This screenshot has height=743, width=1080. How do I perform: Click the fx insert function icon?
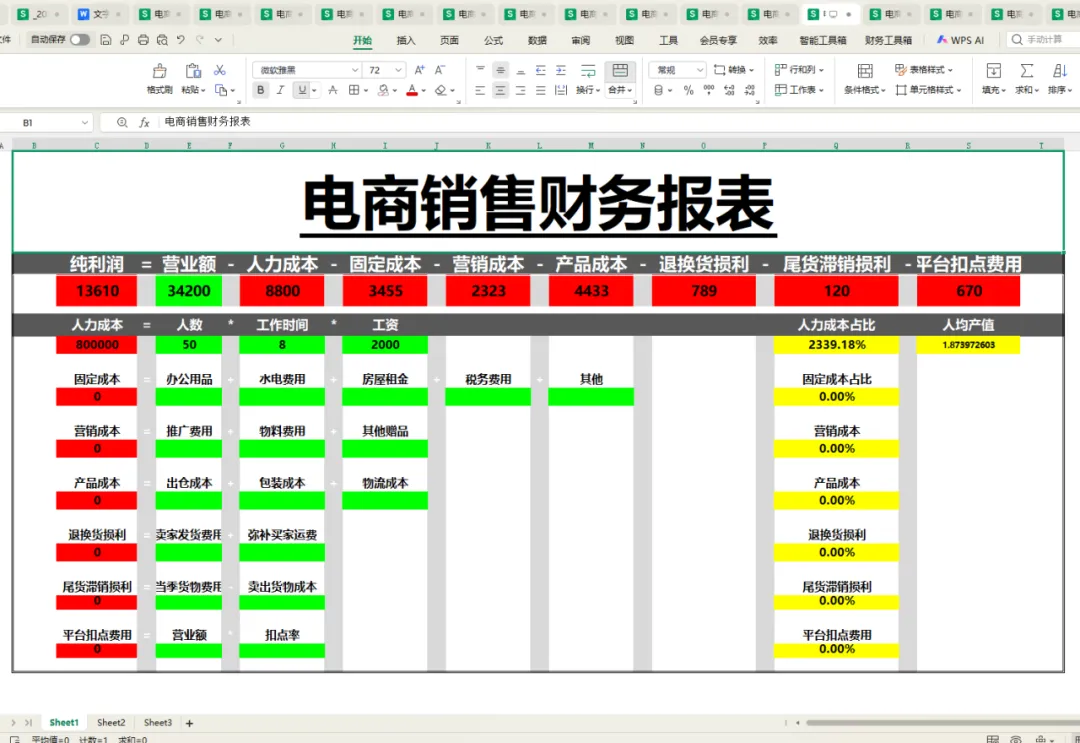coord(144,123)
